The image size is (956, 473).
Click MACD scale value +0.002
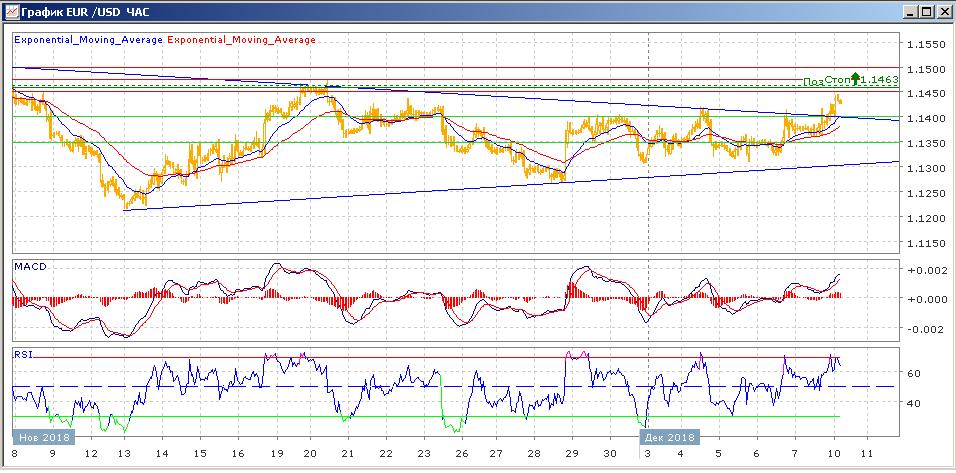(x=926, y=271)
